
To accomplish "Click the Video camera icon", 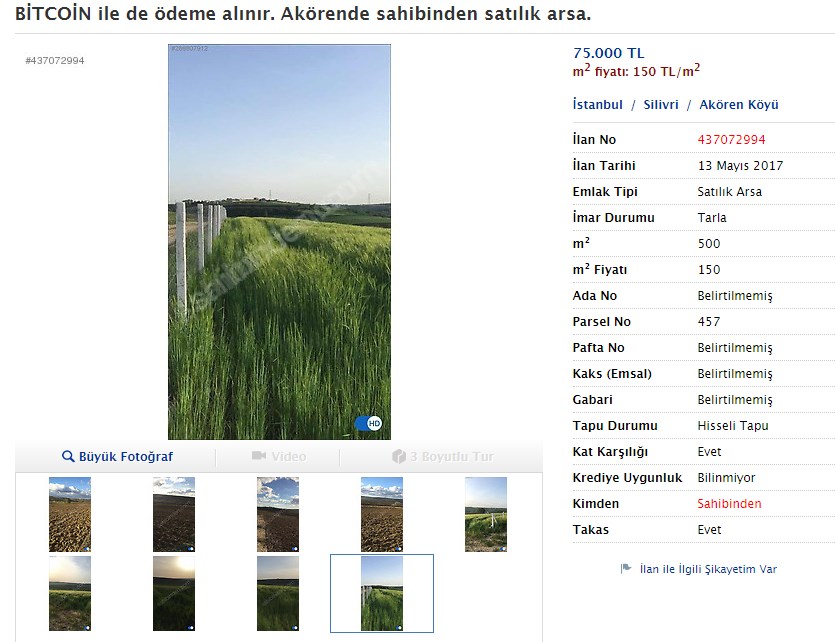I will pyautogui.click(x=259, y=456).
